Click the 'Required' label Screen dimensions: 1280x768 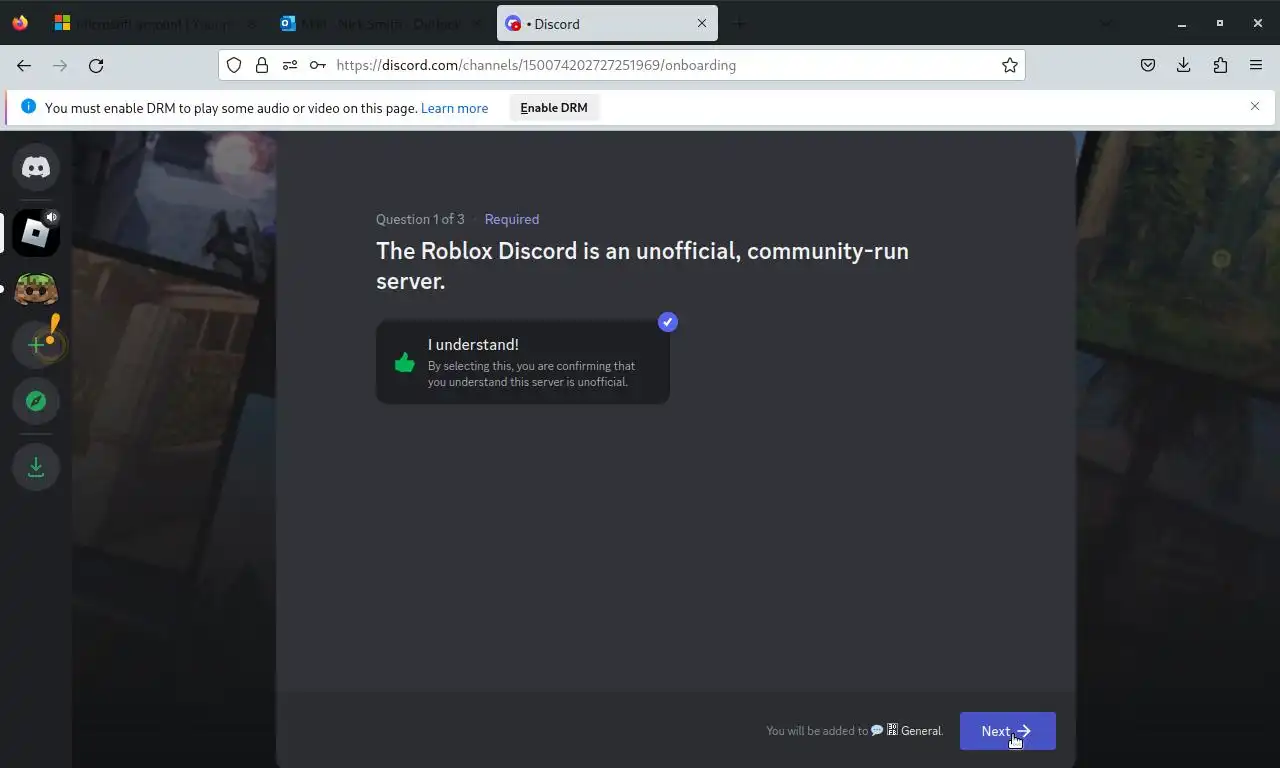coord(512,219)
